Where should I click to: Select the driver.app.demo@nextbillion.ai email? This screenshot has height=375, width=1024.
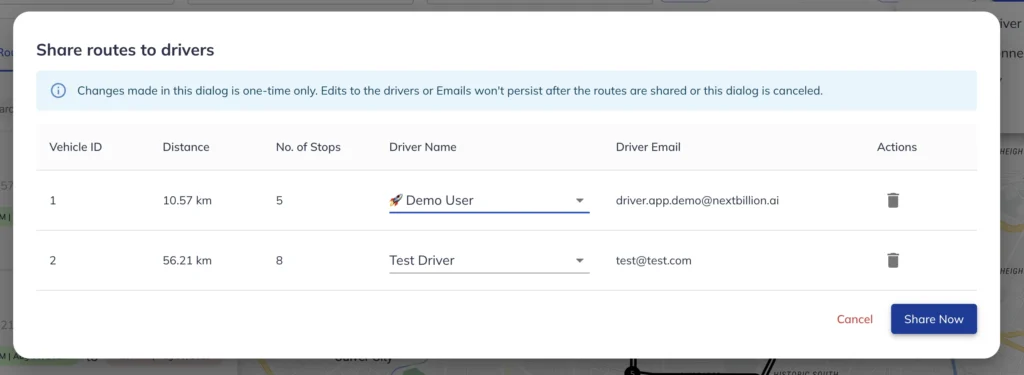pyautogui.click(x=697, y=201)
